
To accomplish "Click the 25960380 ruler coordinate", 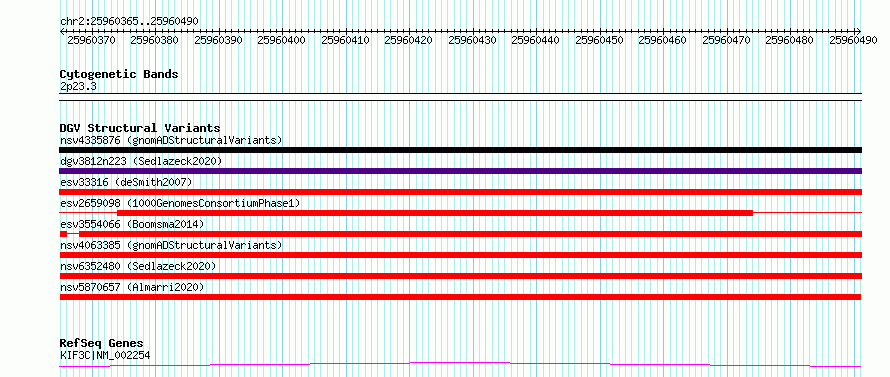I will tap(154, 40).
